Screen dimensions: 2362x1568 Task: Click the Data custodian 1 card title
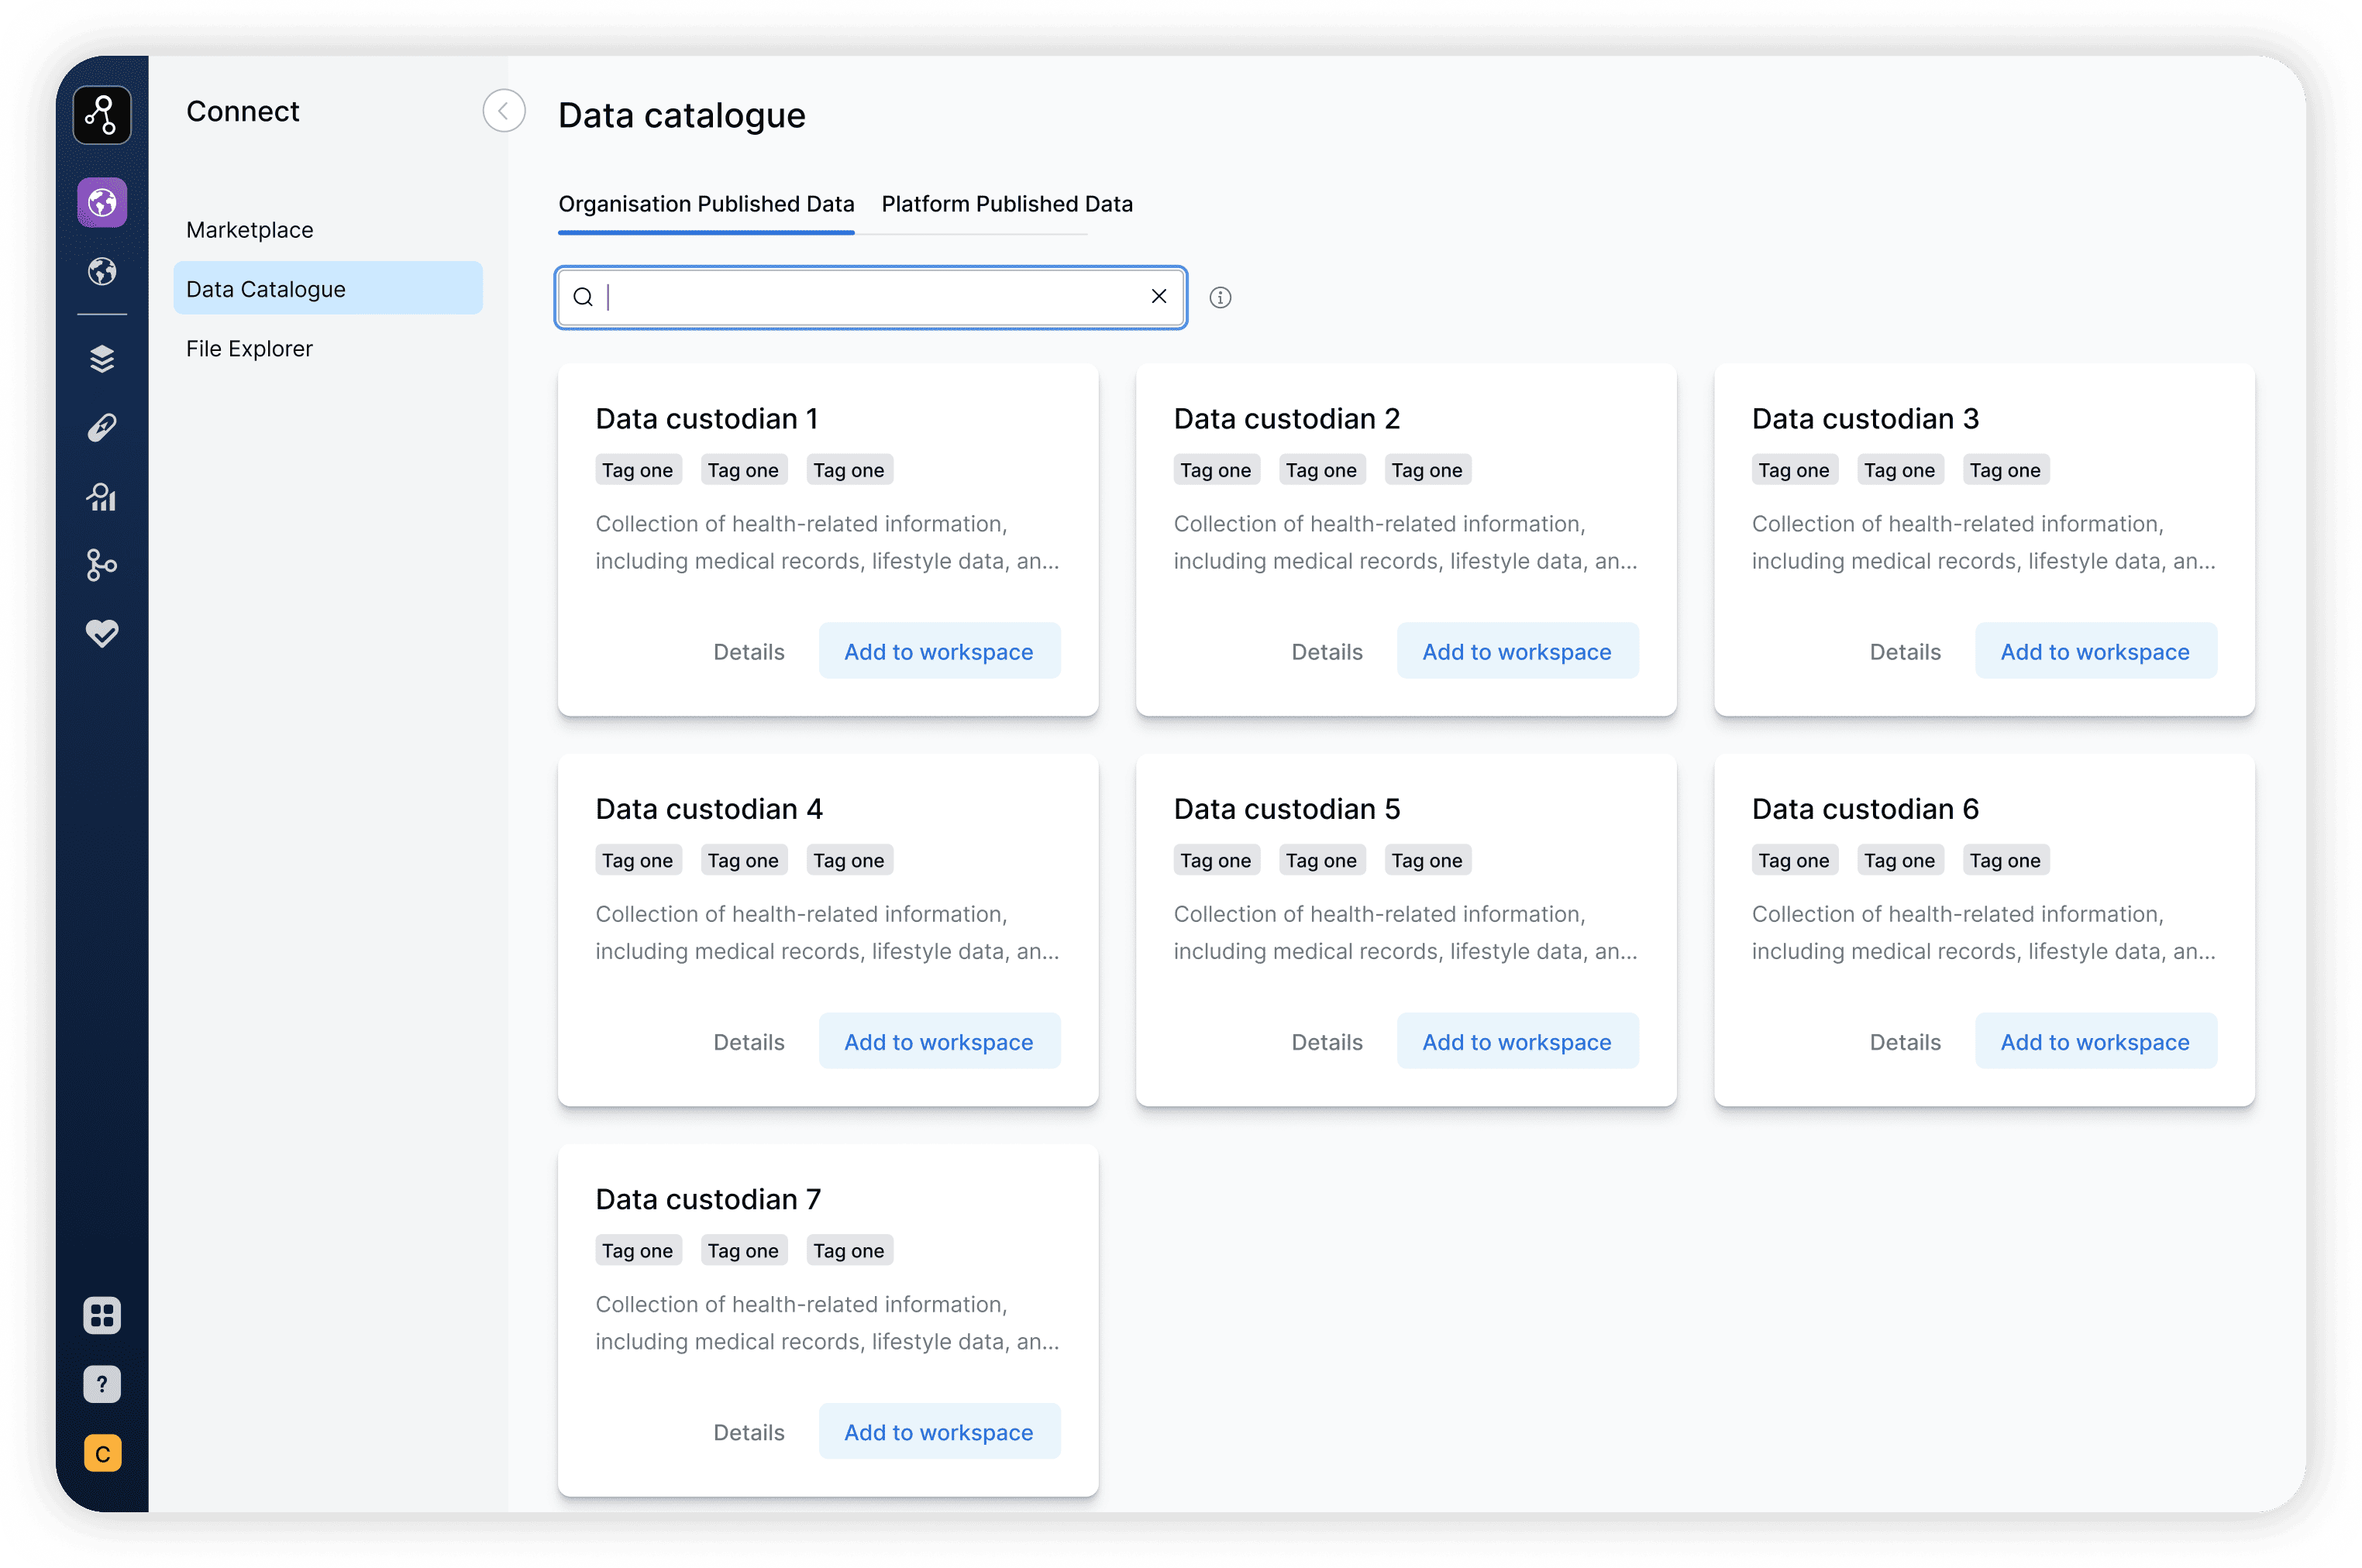click(707, 418)
